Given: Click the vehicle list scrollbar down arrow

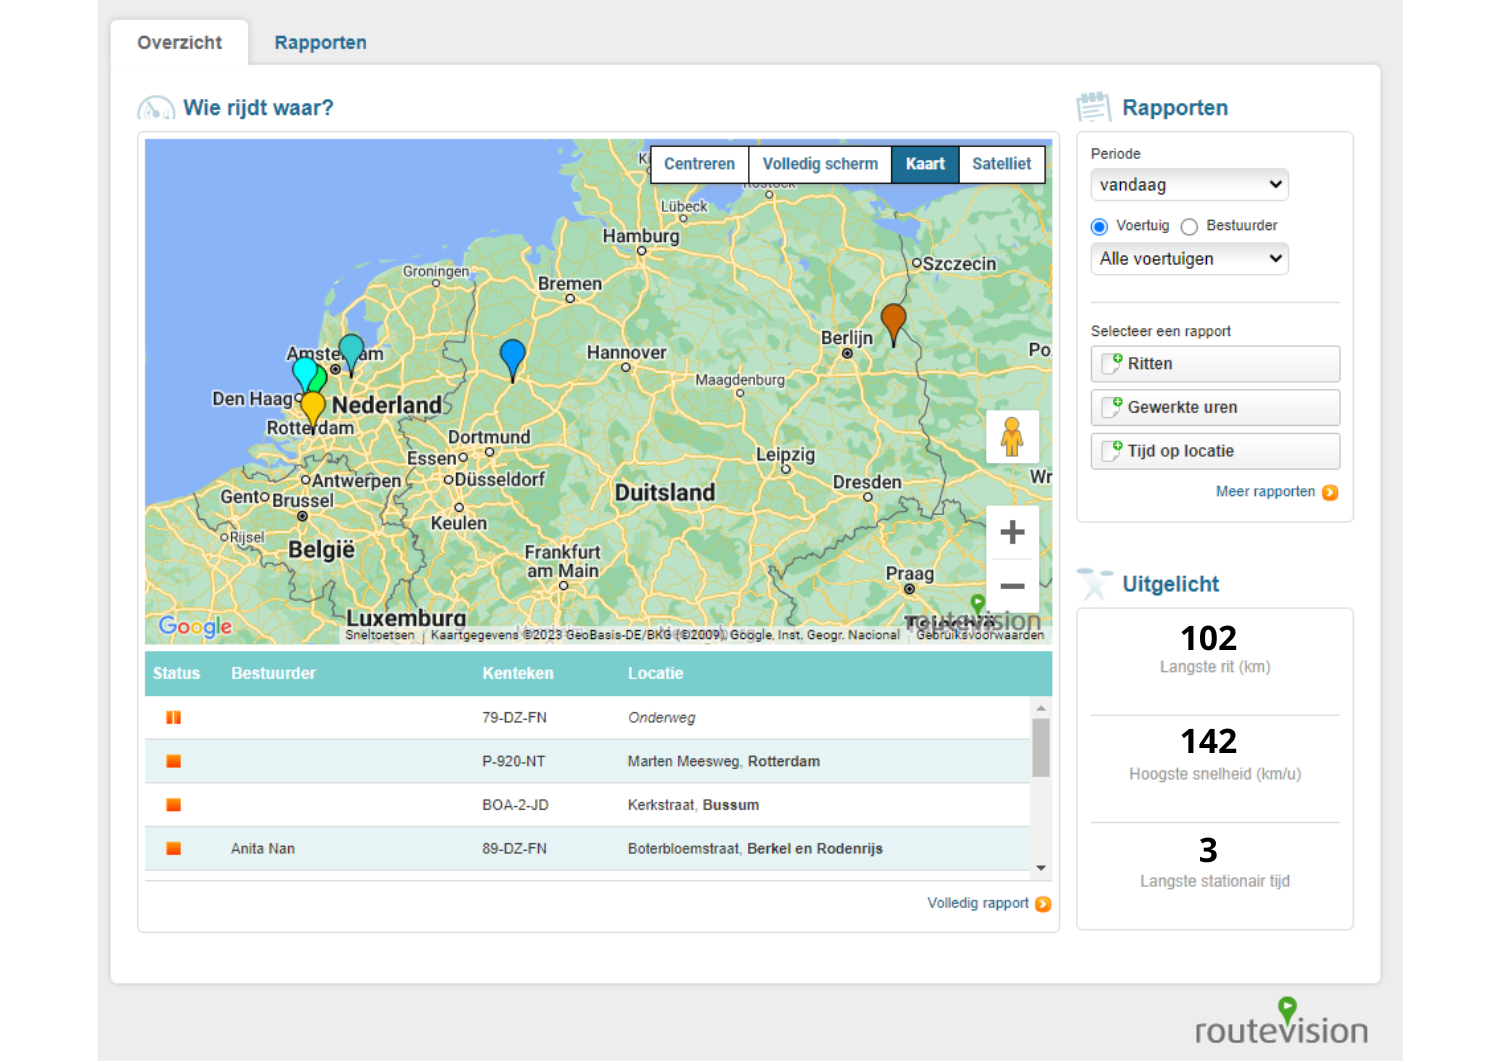Looking at the screenshot, I should (1041, 868).
